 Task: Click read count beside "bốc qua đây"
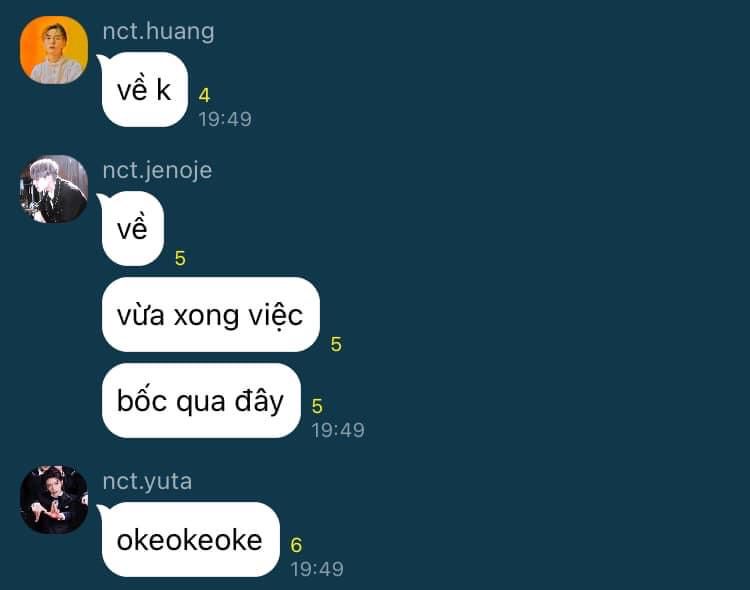coord(317,406)
